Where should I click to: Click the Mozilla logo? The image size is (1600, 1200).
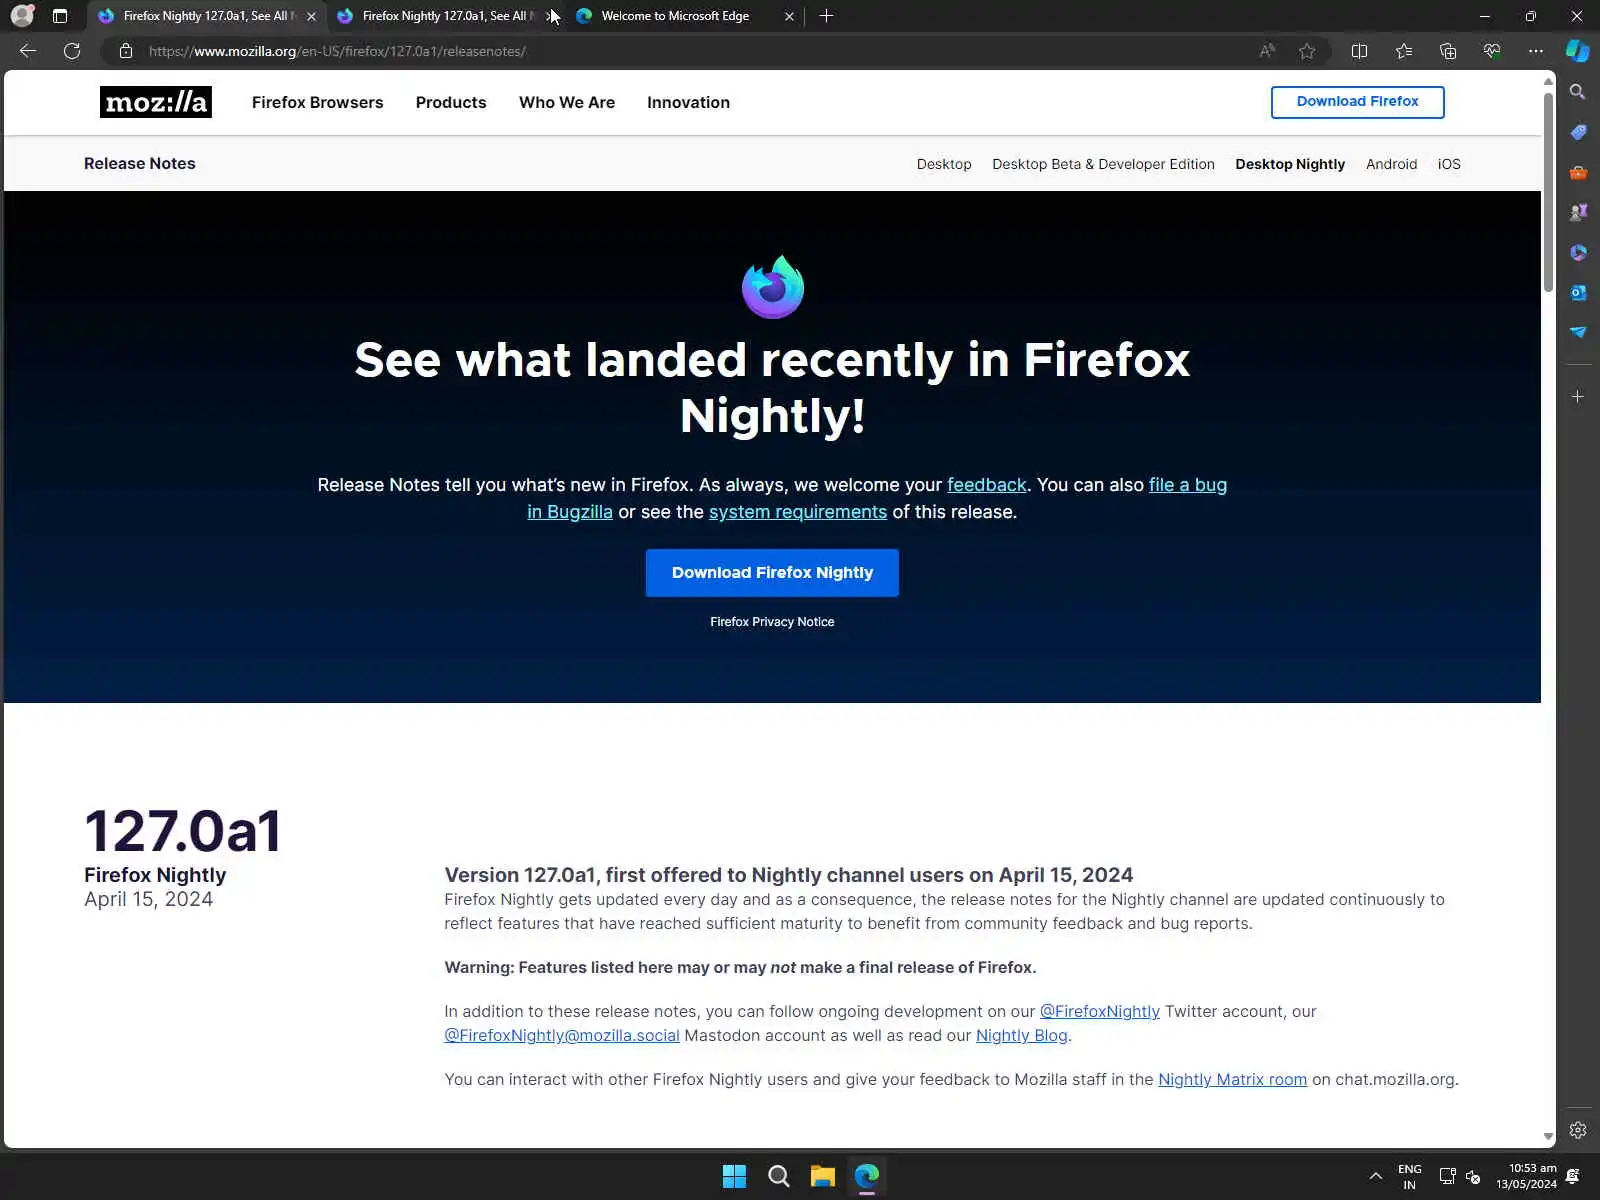click(156, 102)
